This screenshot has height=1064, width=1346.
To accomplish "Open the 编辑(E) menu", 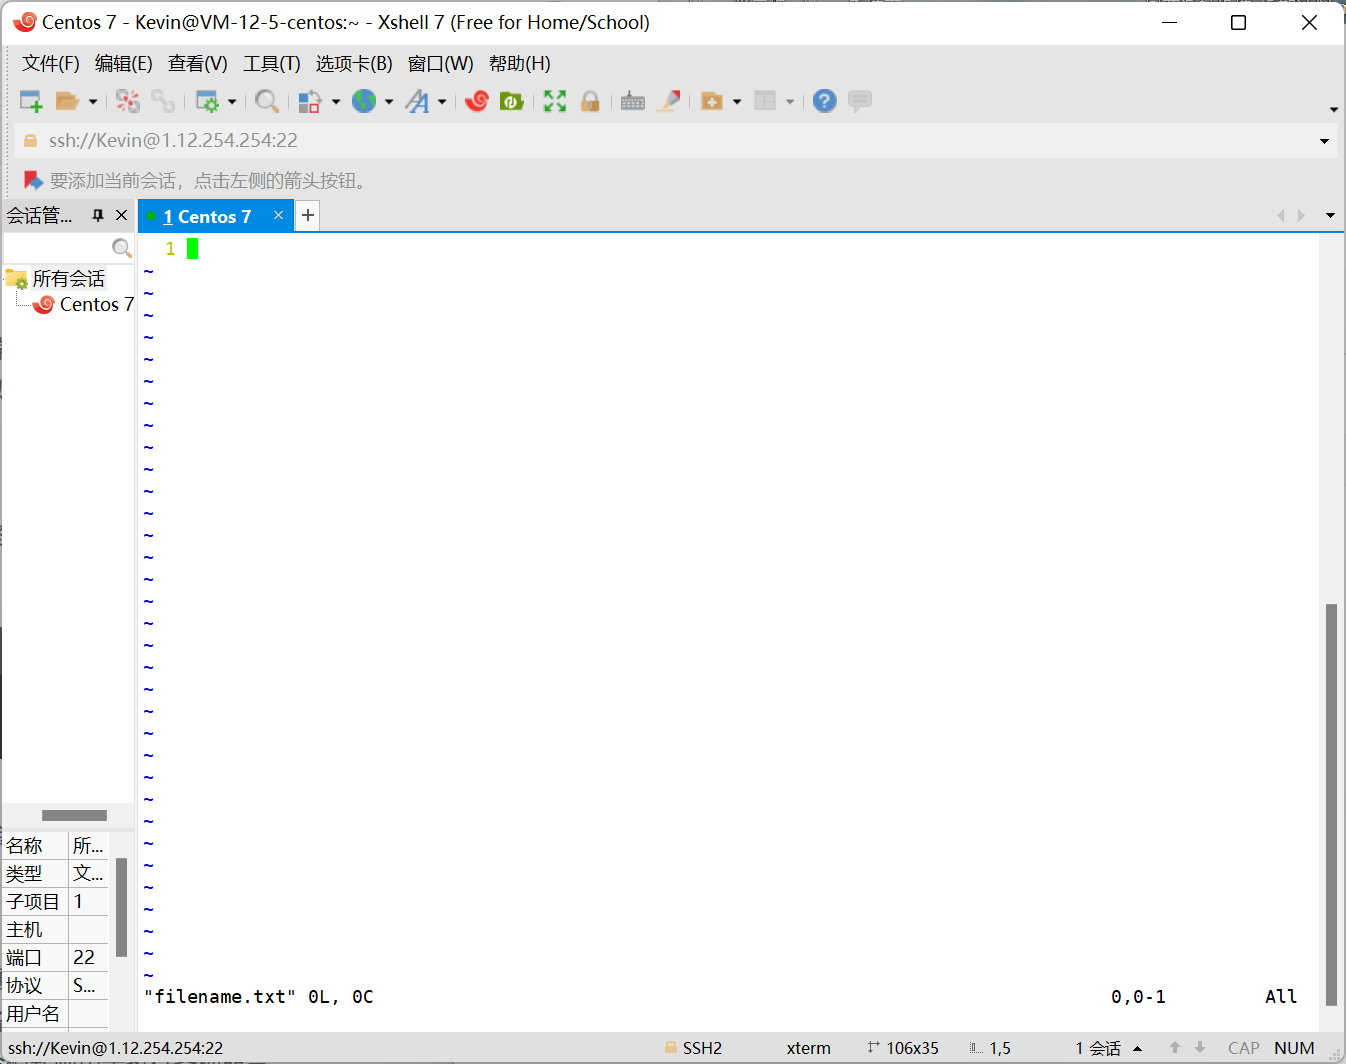I will point(124,63).
